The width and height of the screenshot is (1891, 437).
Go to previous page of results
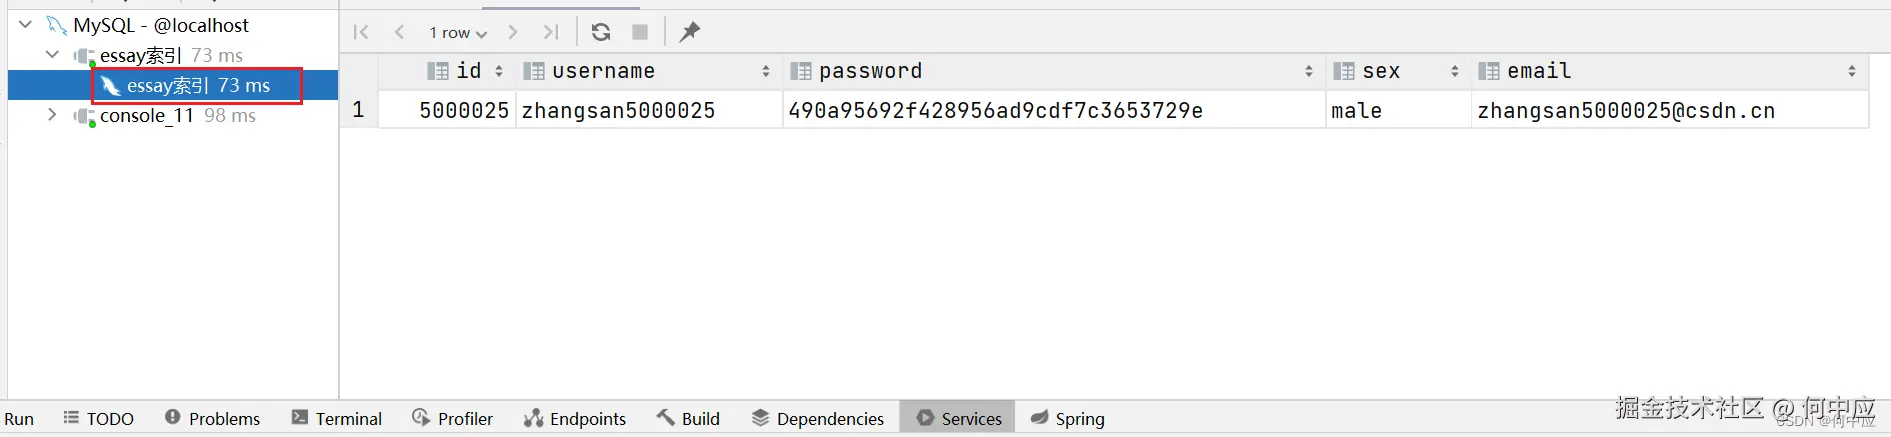pyautogui.click(x=400, y=32)
